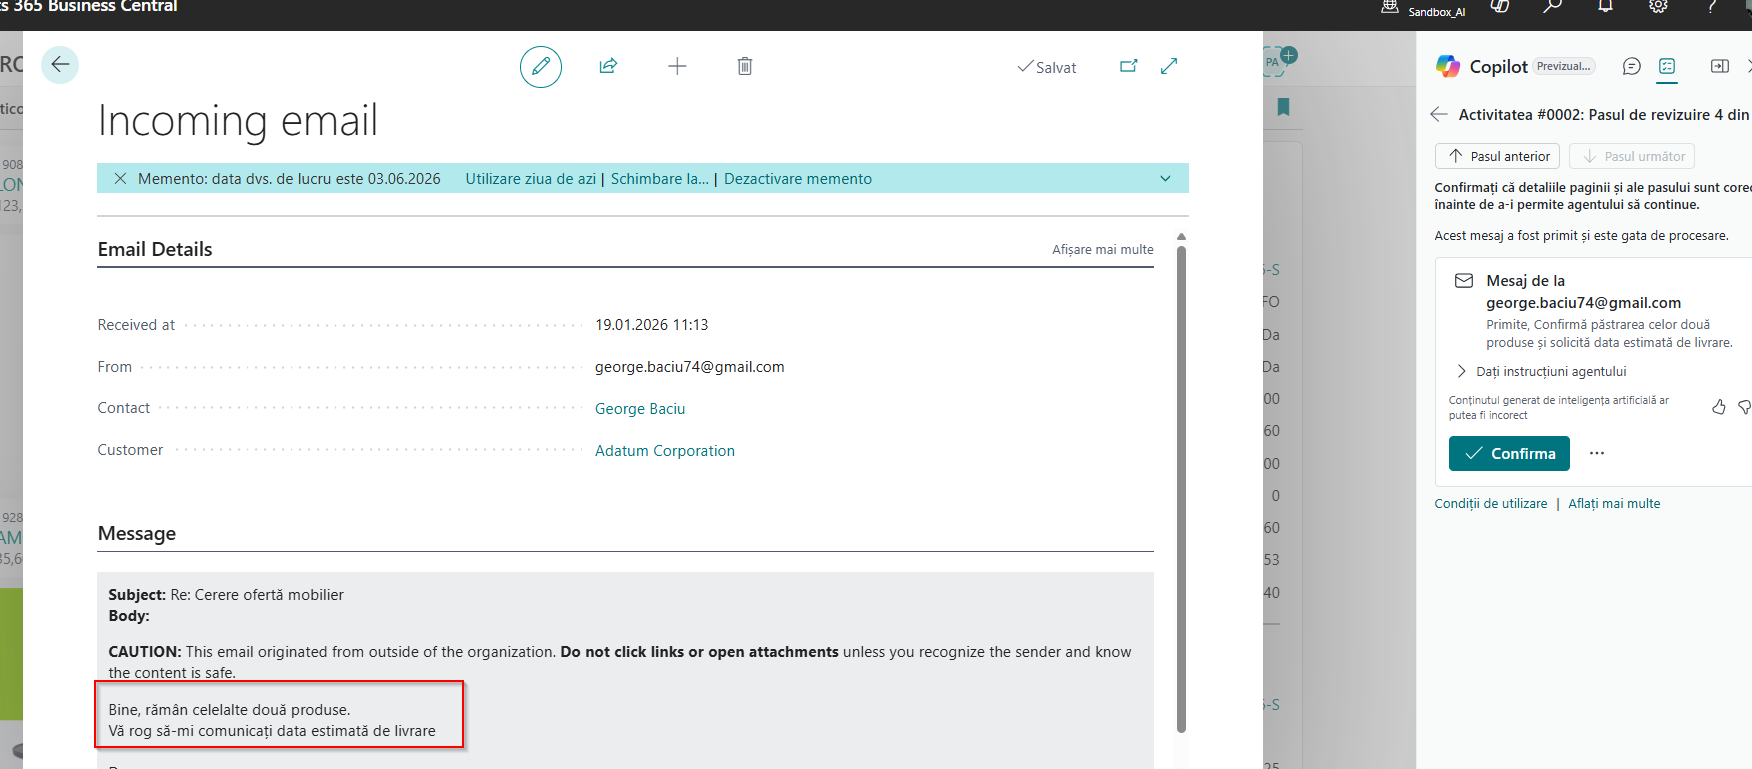Click the share icon in page toolbar
This screenshot has width=1752, height=769.
point(608,66)
